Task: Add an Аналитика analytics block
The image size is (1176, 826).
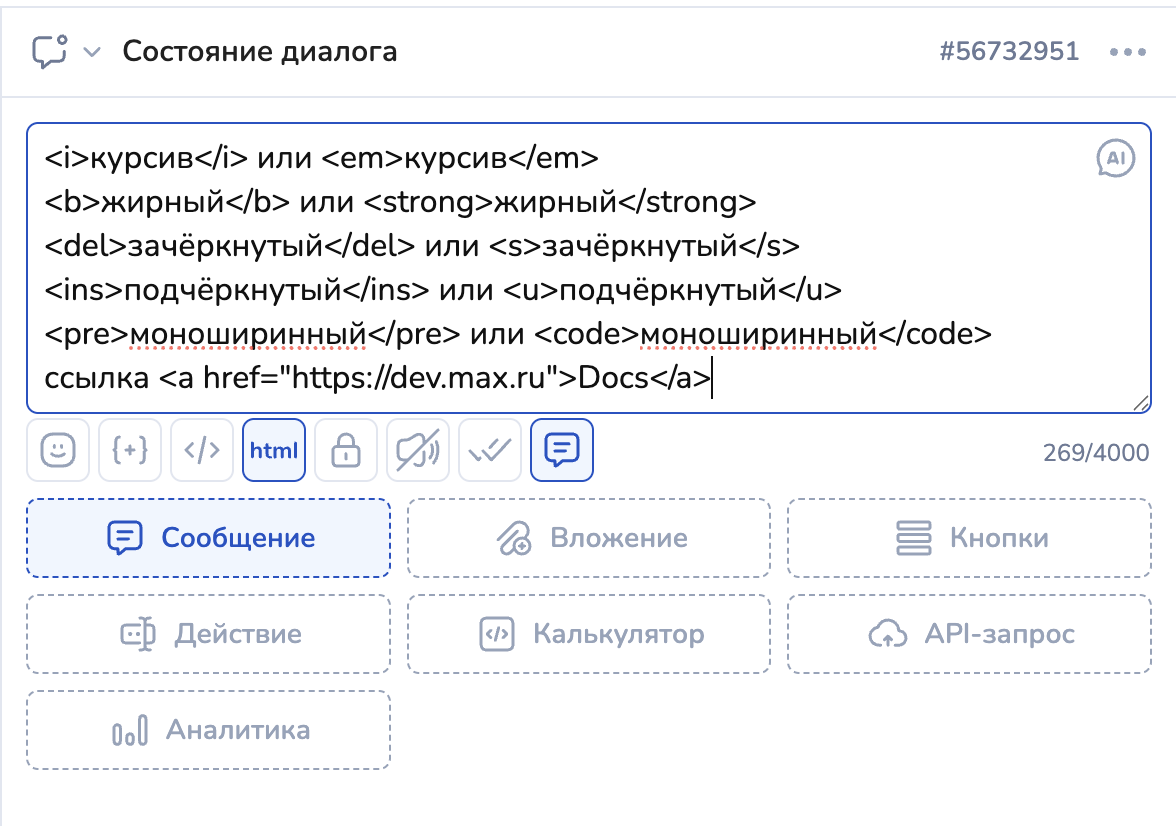Action: pyautogui.click(x=208, y=730)
